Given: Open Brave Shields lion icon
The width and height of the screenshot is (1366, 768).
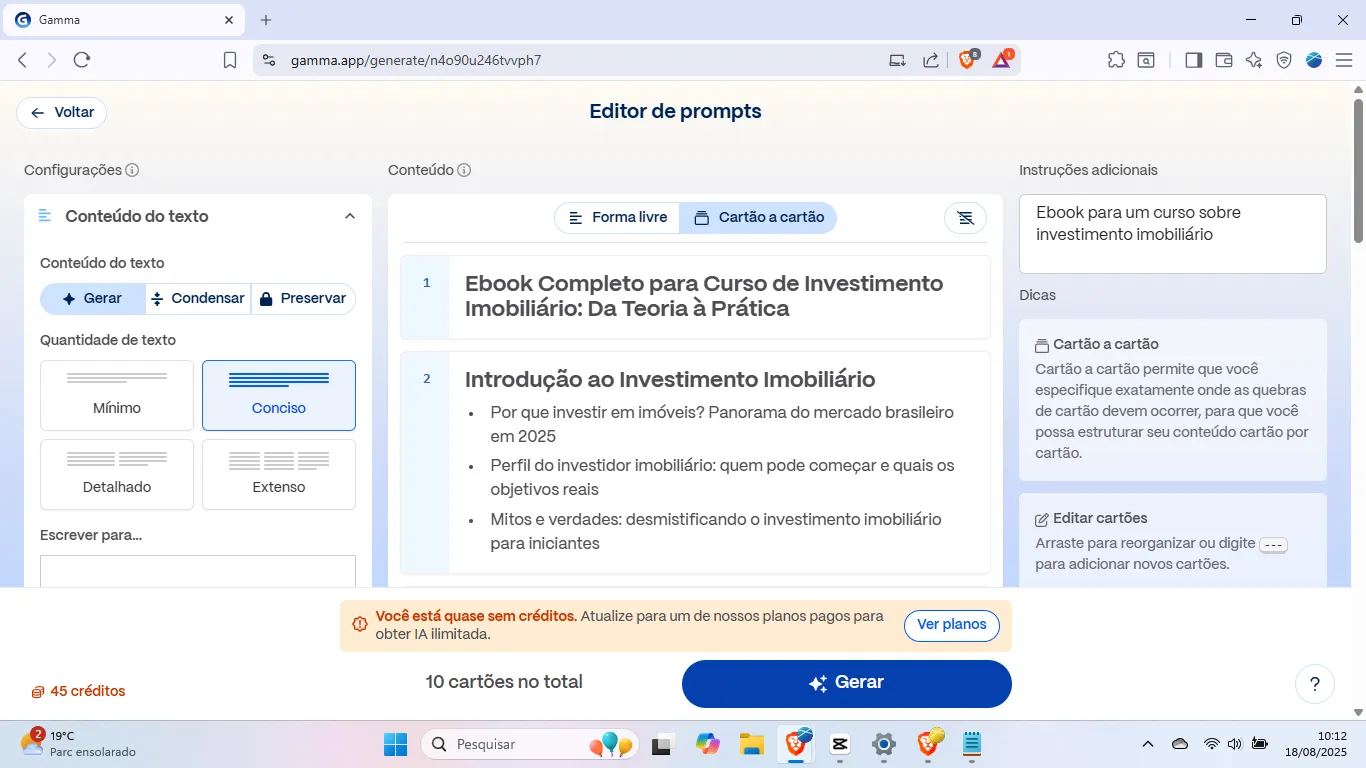Looking at the screenshot, I should click(968, 60).
